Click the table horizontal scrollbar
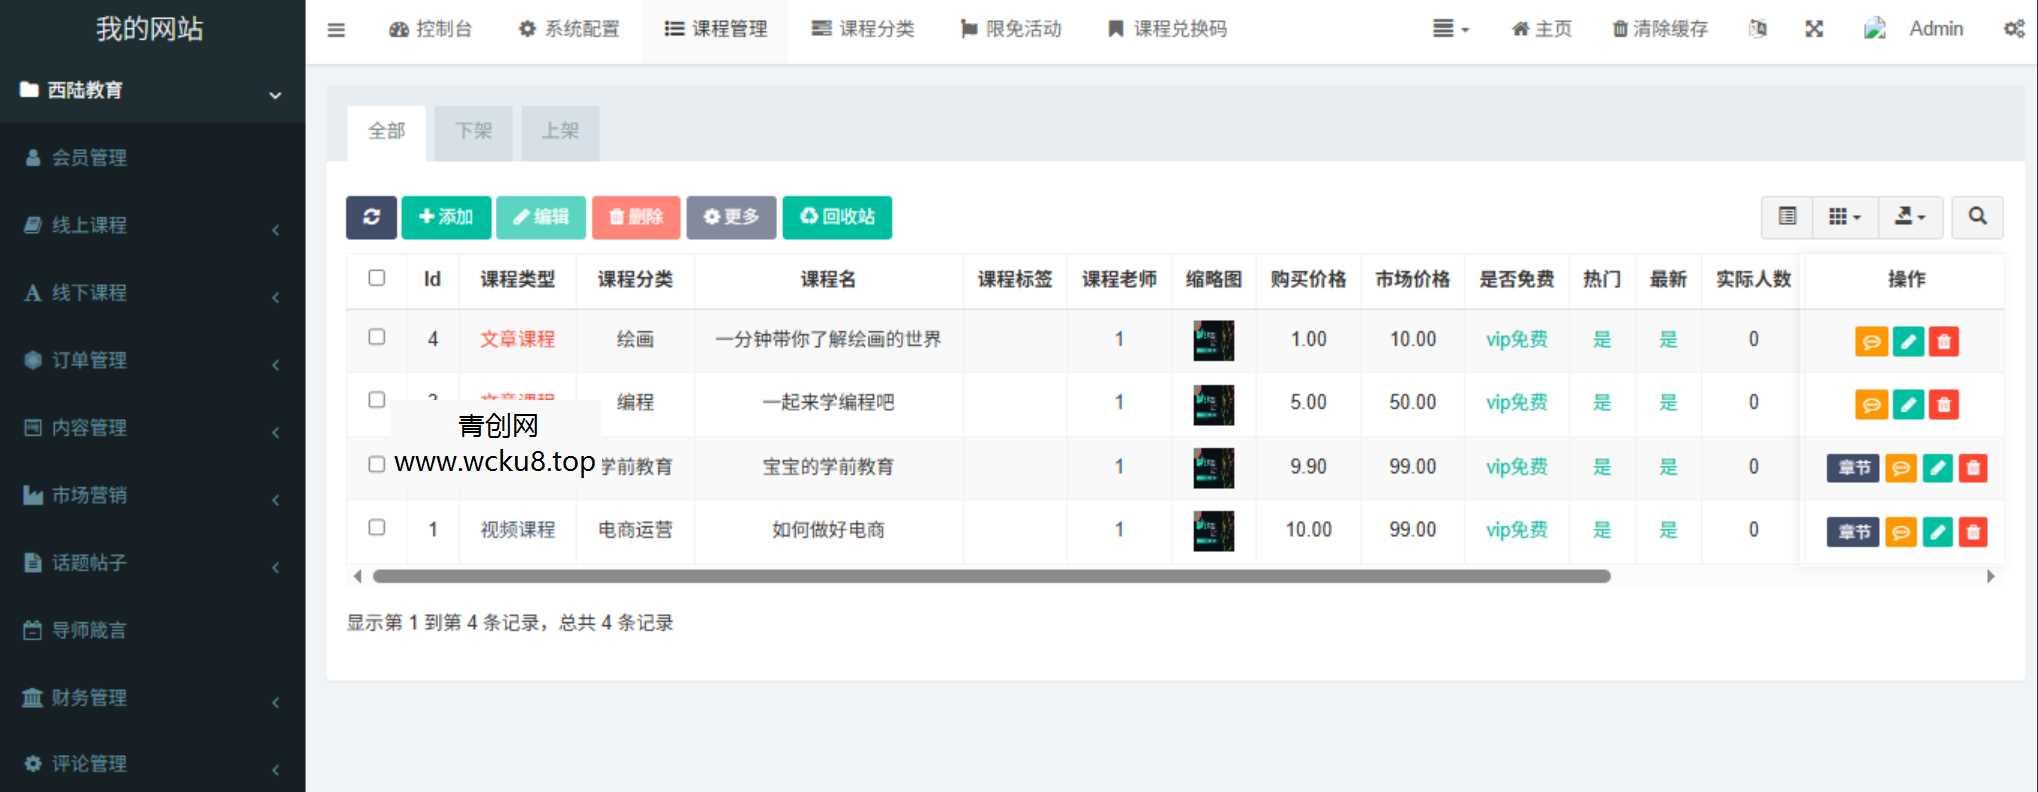 (x=991, y=576)
